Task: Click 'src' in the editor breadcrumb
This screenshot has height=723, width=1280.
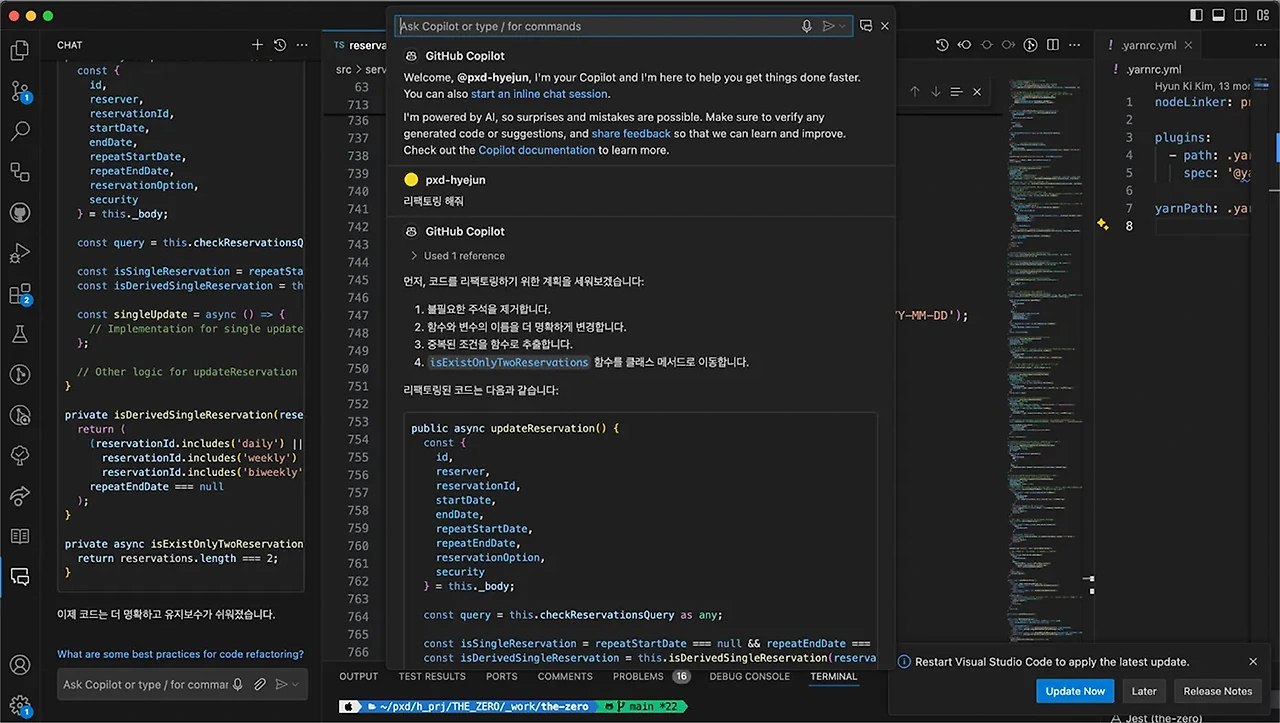Action: [344, 69]
